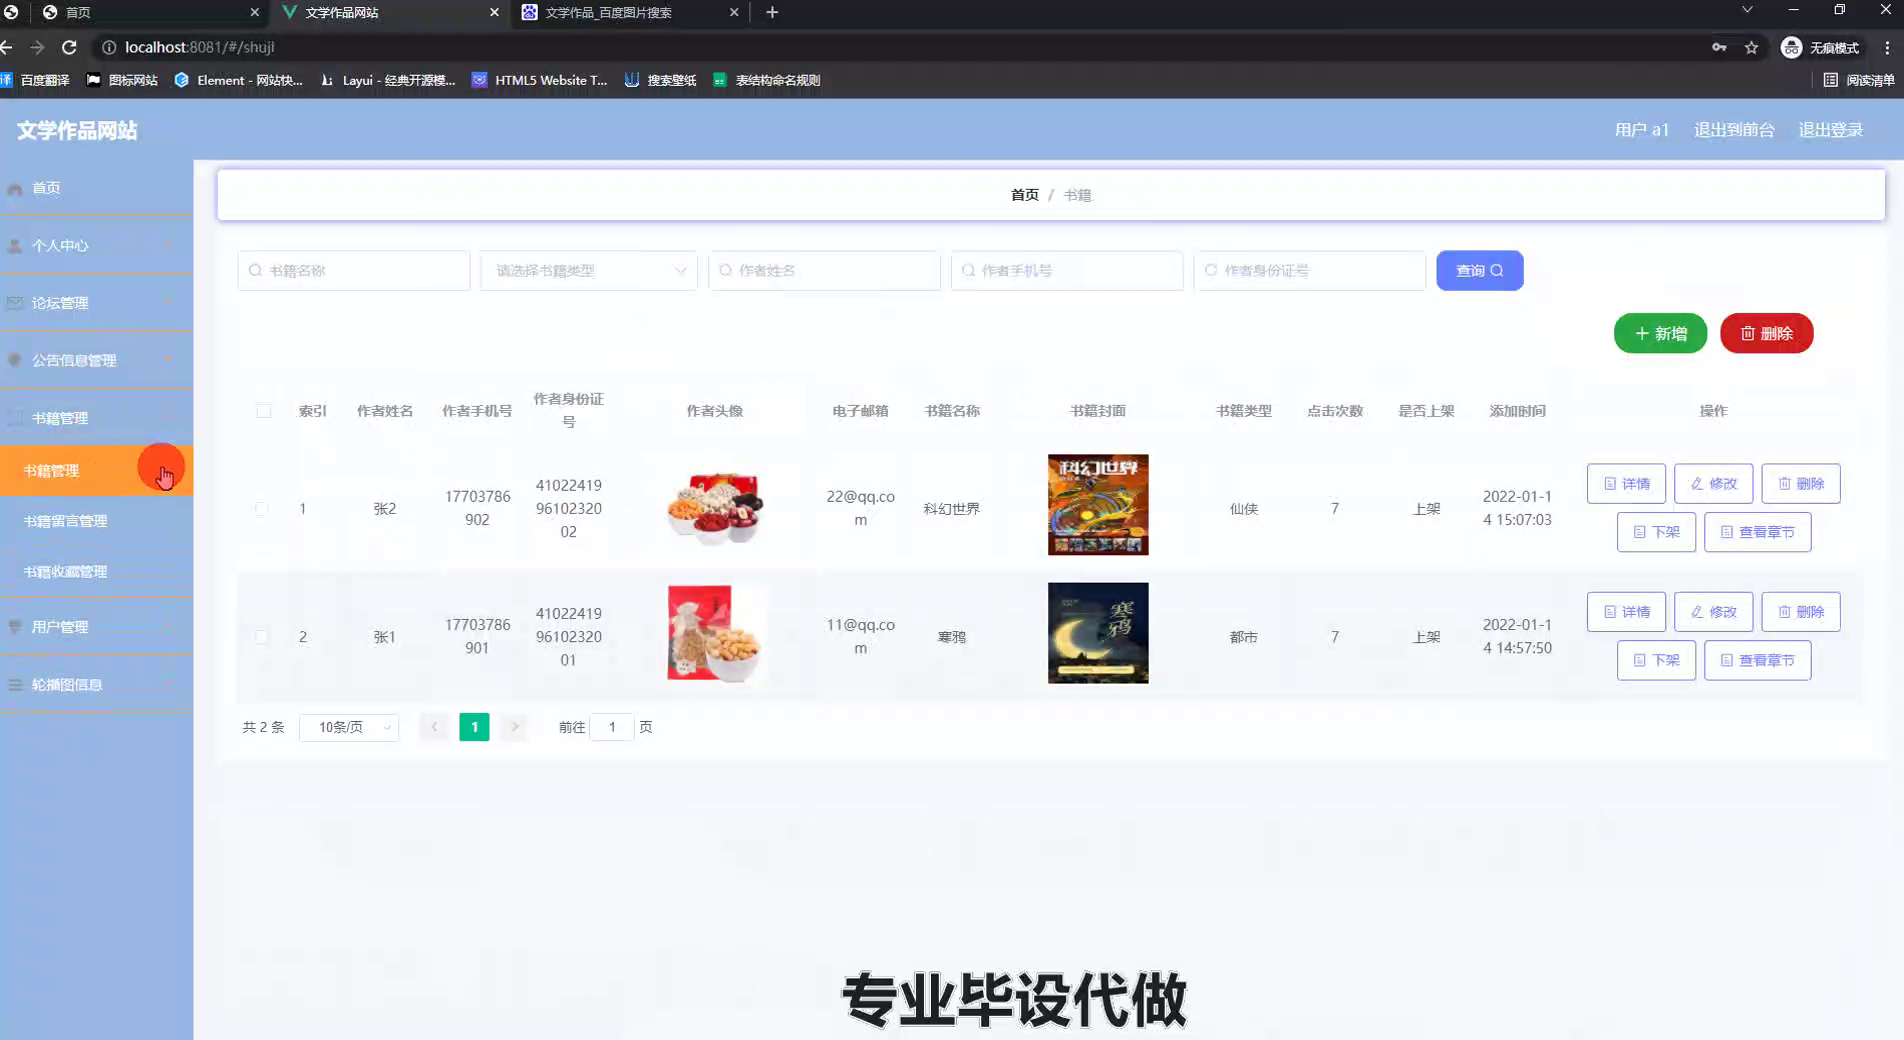Open 张2 author avatar image

pyautogui.click(x=715, y=507)
